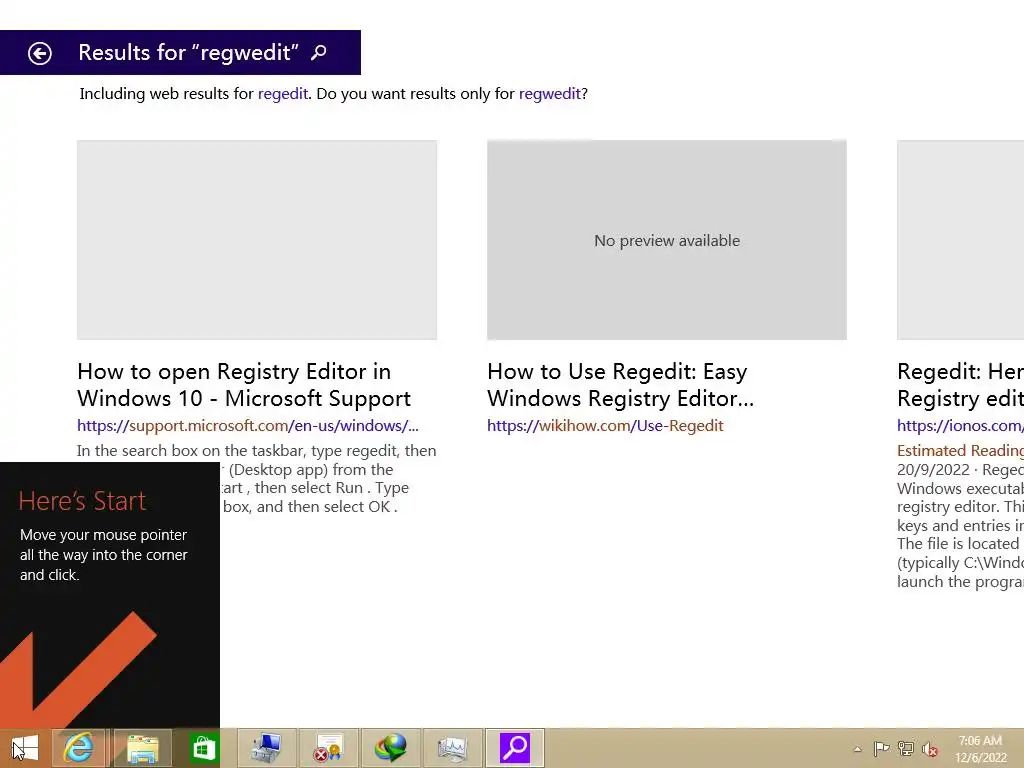
Task: Launch Internet Explorer from the taskbar
Action: pyautogui.click(x=78, y=748)
